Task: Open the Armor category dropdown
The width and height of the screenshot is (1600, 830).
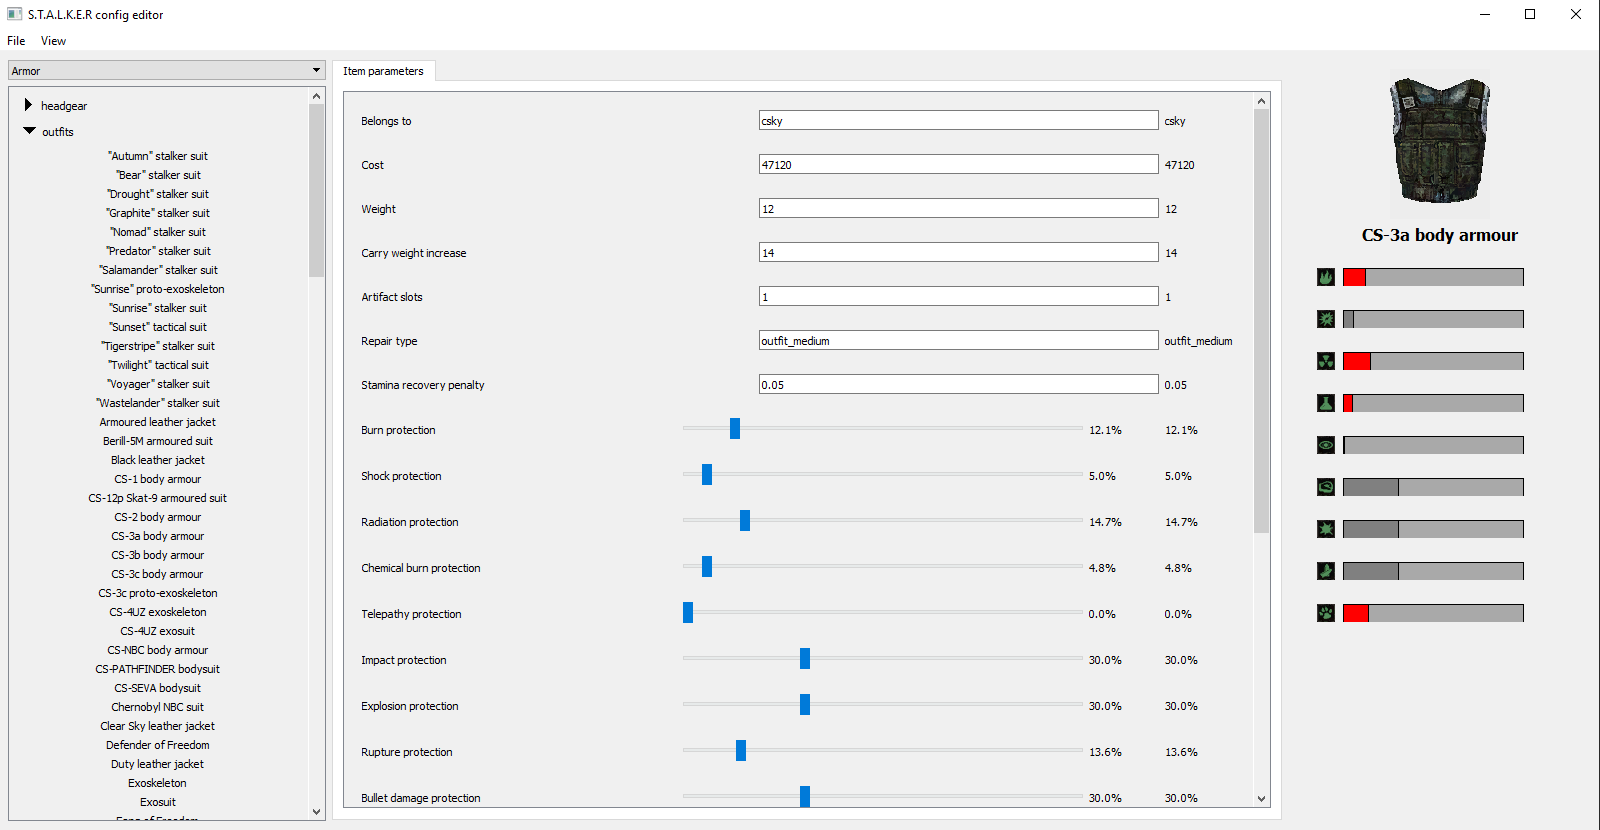Action: click(166, 71)
